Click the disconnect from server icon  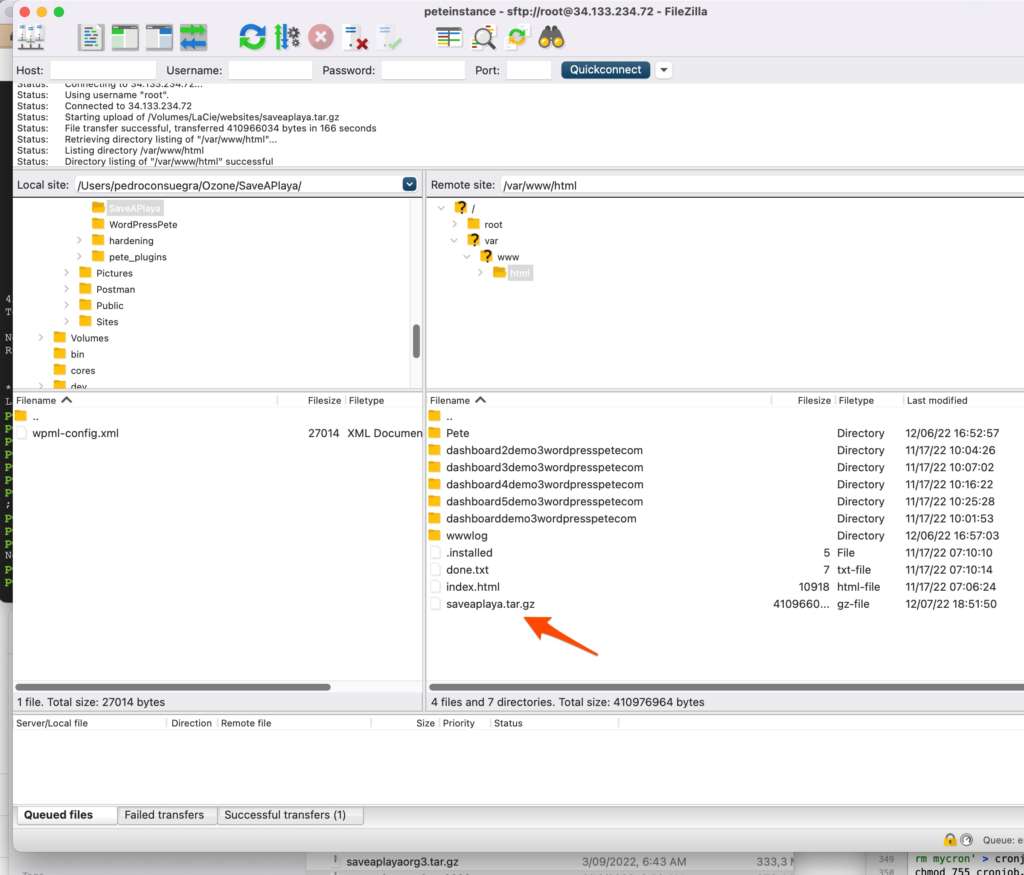354,38
